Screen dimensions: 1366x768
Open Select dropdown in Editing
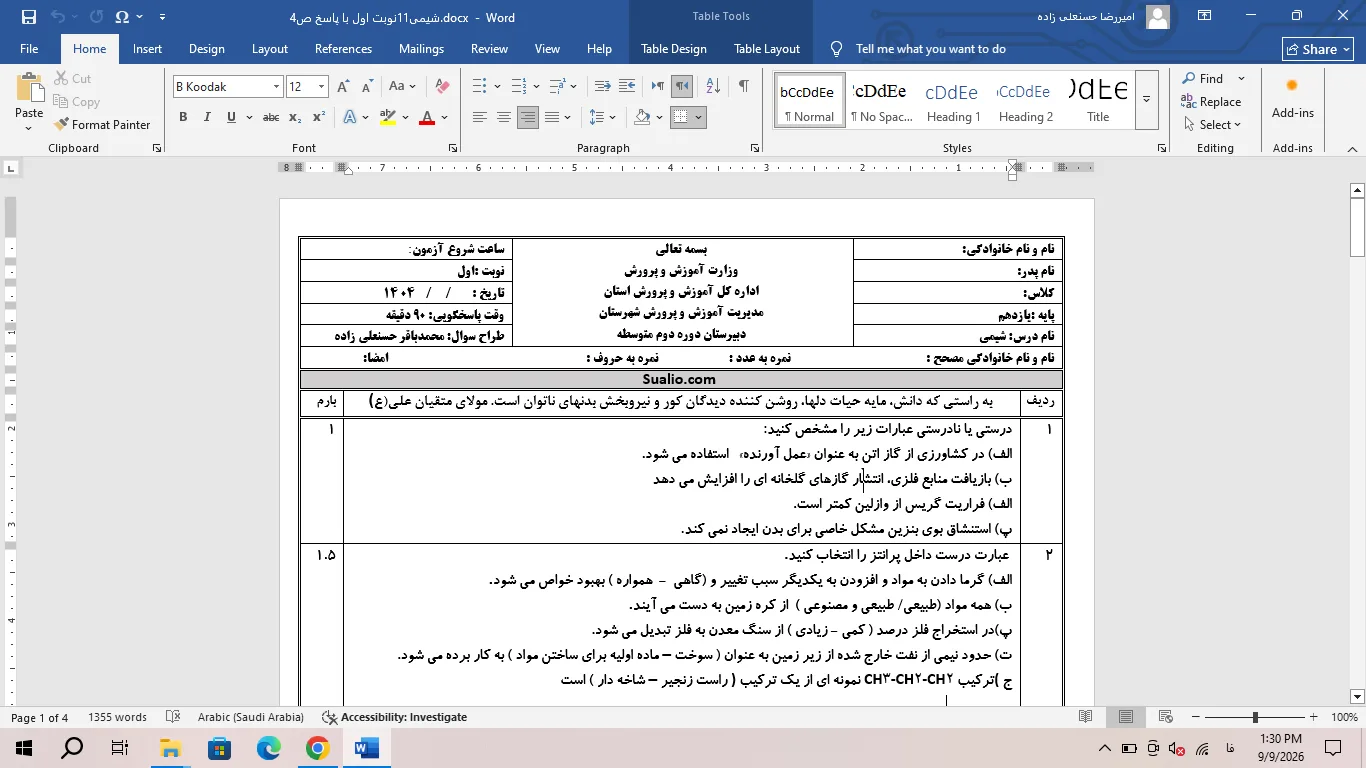click(x=1211, y=124)
